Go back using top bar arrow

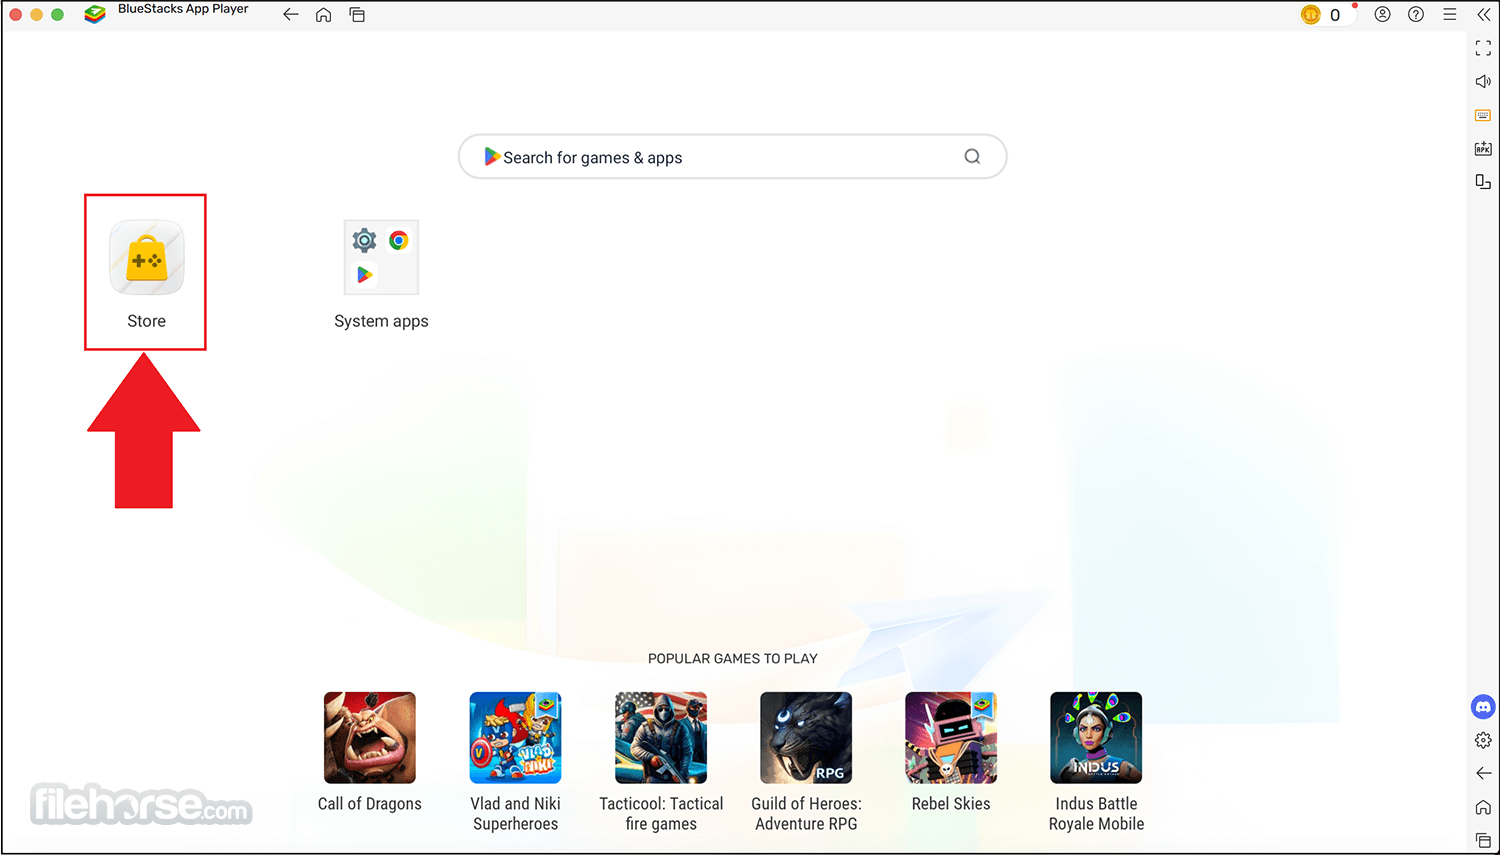pyautogui.click(x=291, y=15)
